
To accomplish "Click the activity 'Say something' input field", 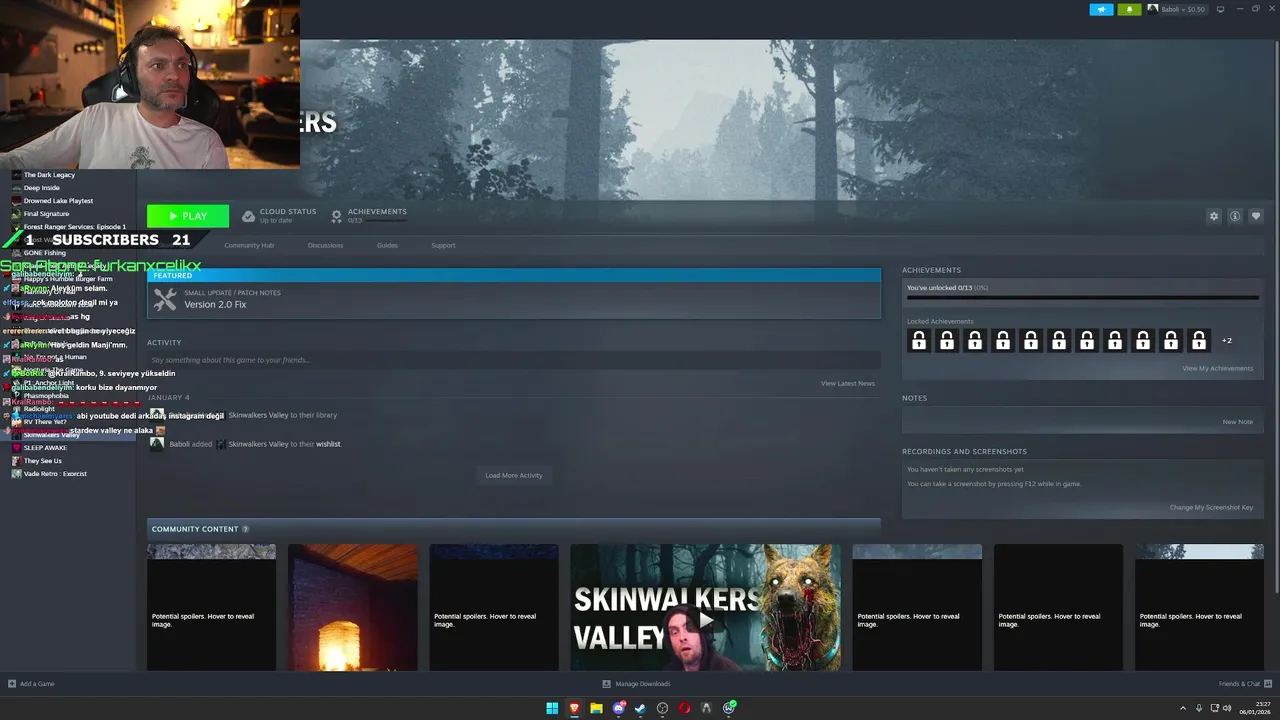I will [514, 360].
